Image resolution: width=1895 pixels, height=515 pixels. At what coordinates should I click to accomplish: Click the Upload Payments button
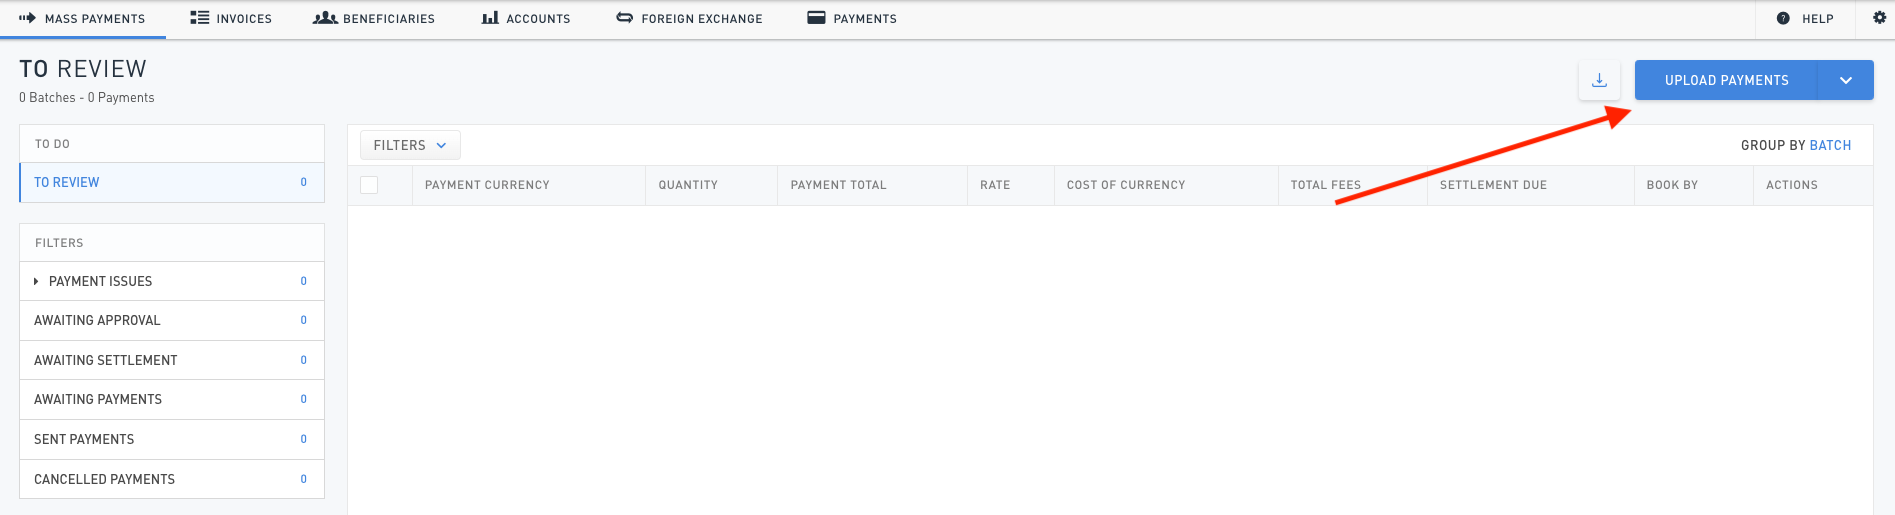pyautogui.click(x=1726, y=80)
